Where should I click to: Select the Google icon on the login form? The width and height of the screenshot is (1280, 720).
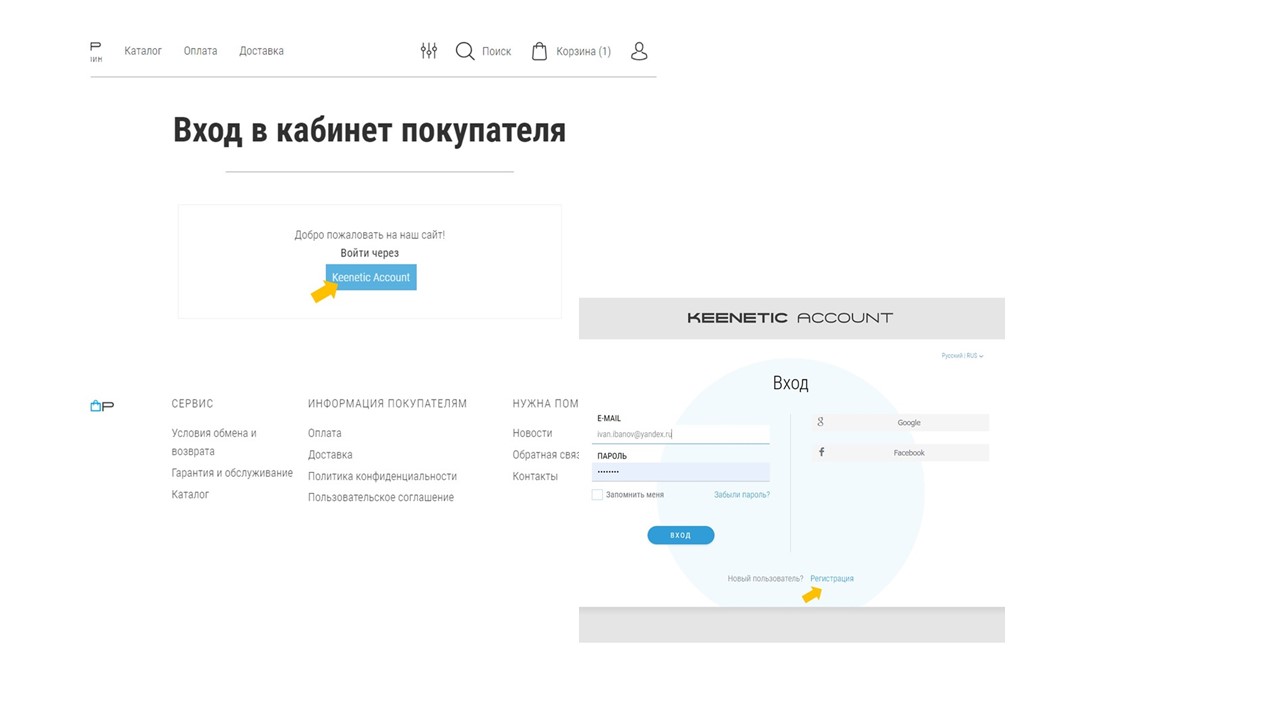820,422
